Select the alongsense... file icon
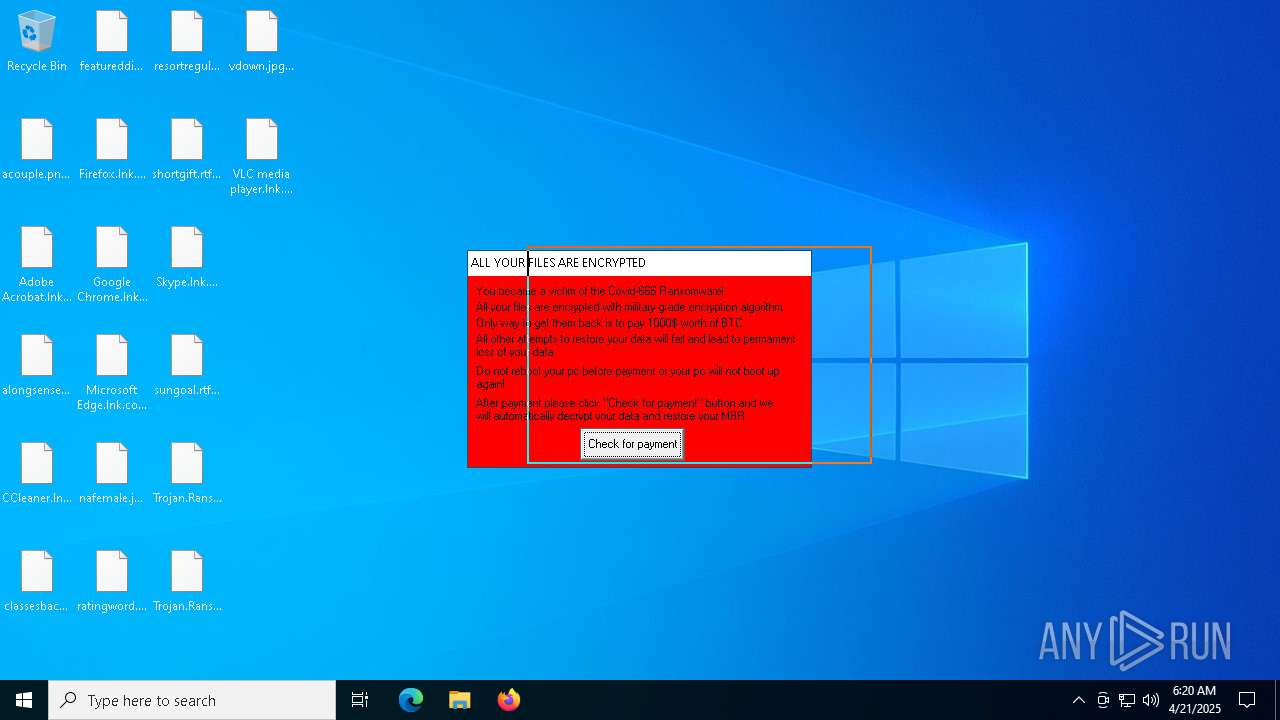The image size is (1280, 720). coord(37,365)
